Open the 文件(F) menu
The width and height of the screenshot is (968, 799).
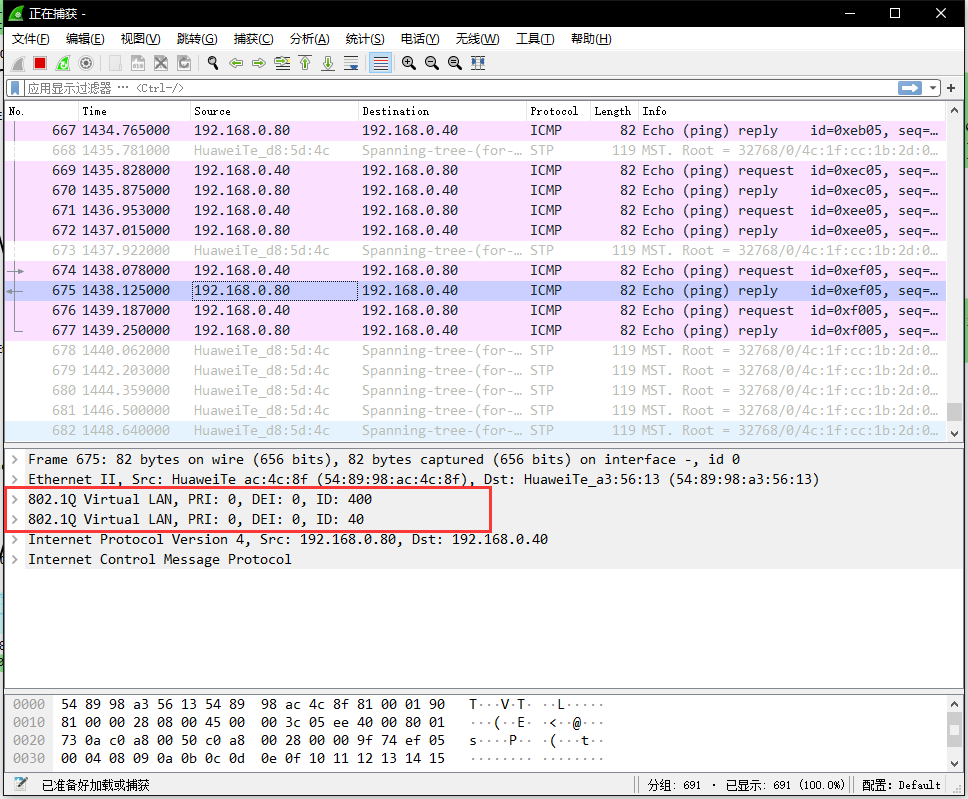tap(31, 39)
